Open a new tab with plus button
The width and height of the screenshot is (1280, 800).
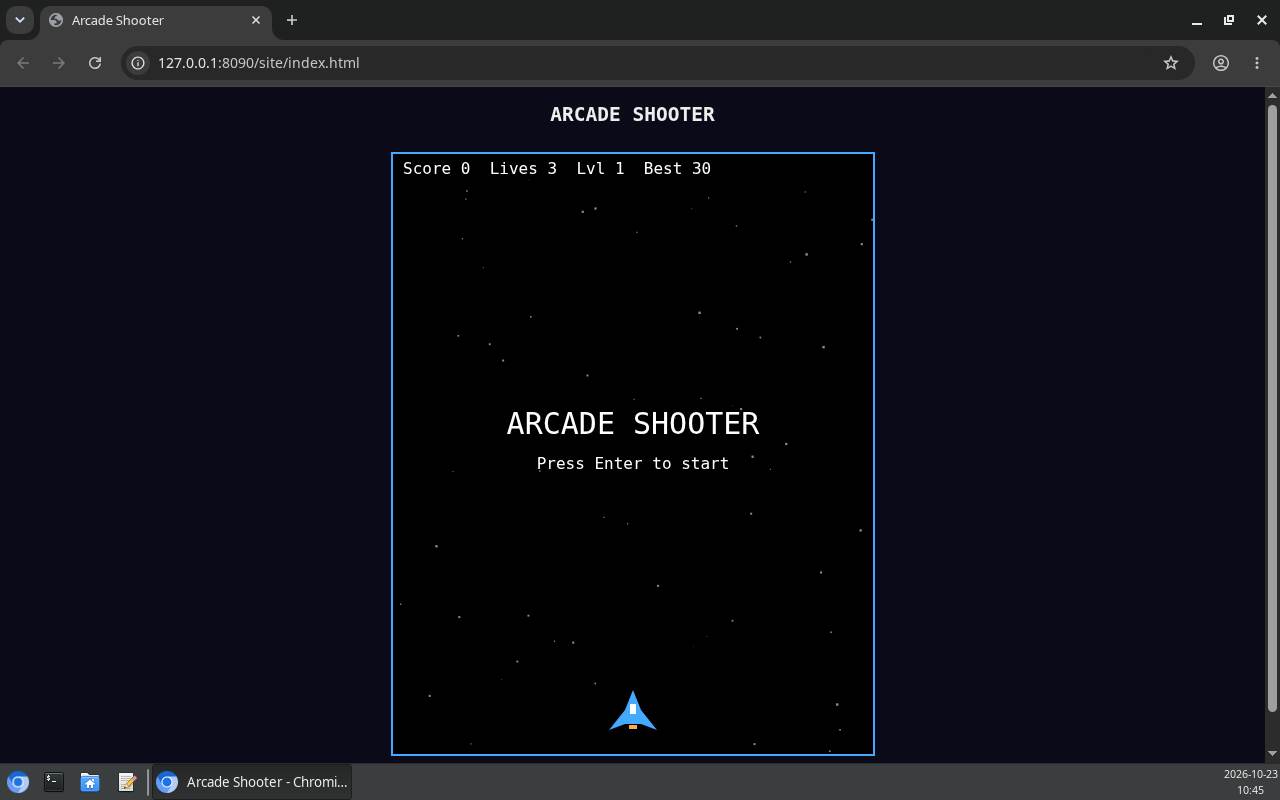click(x=292, y=20)
